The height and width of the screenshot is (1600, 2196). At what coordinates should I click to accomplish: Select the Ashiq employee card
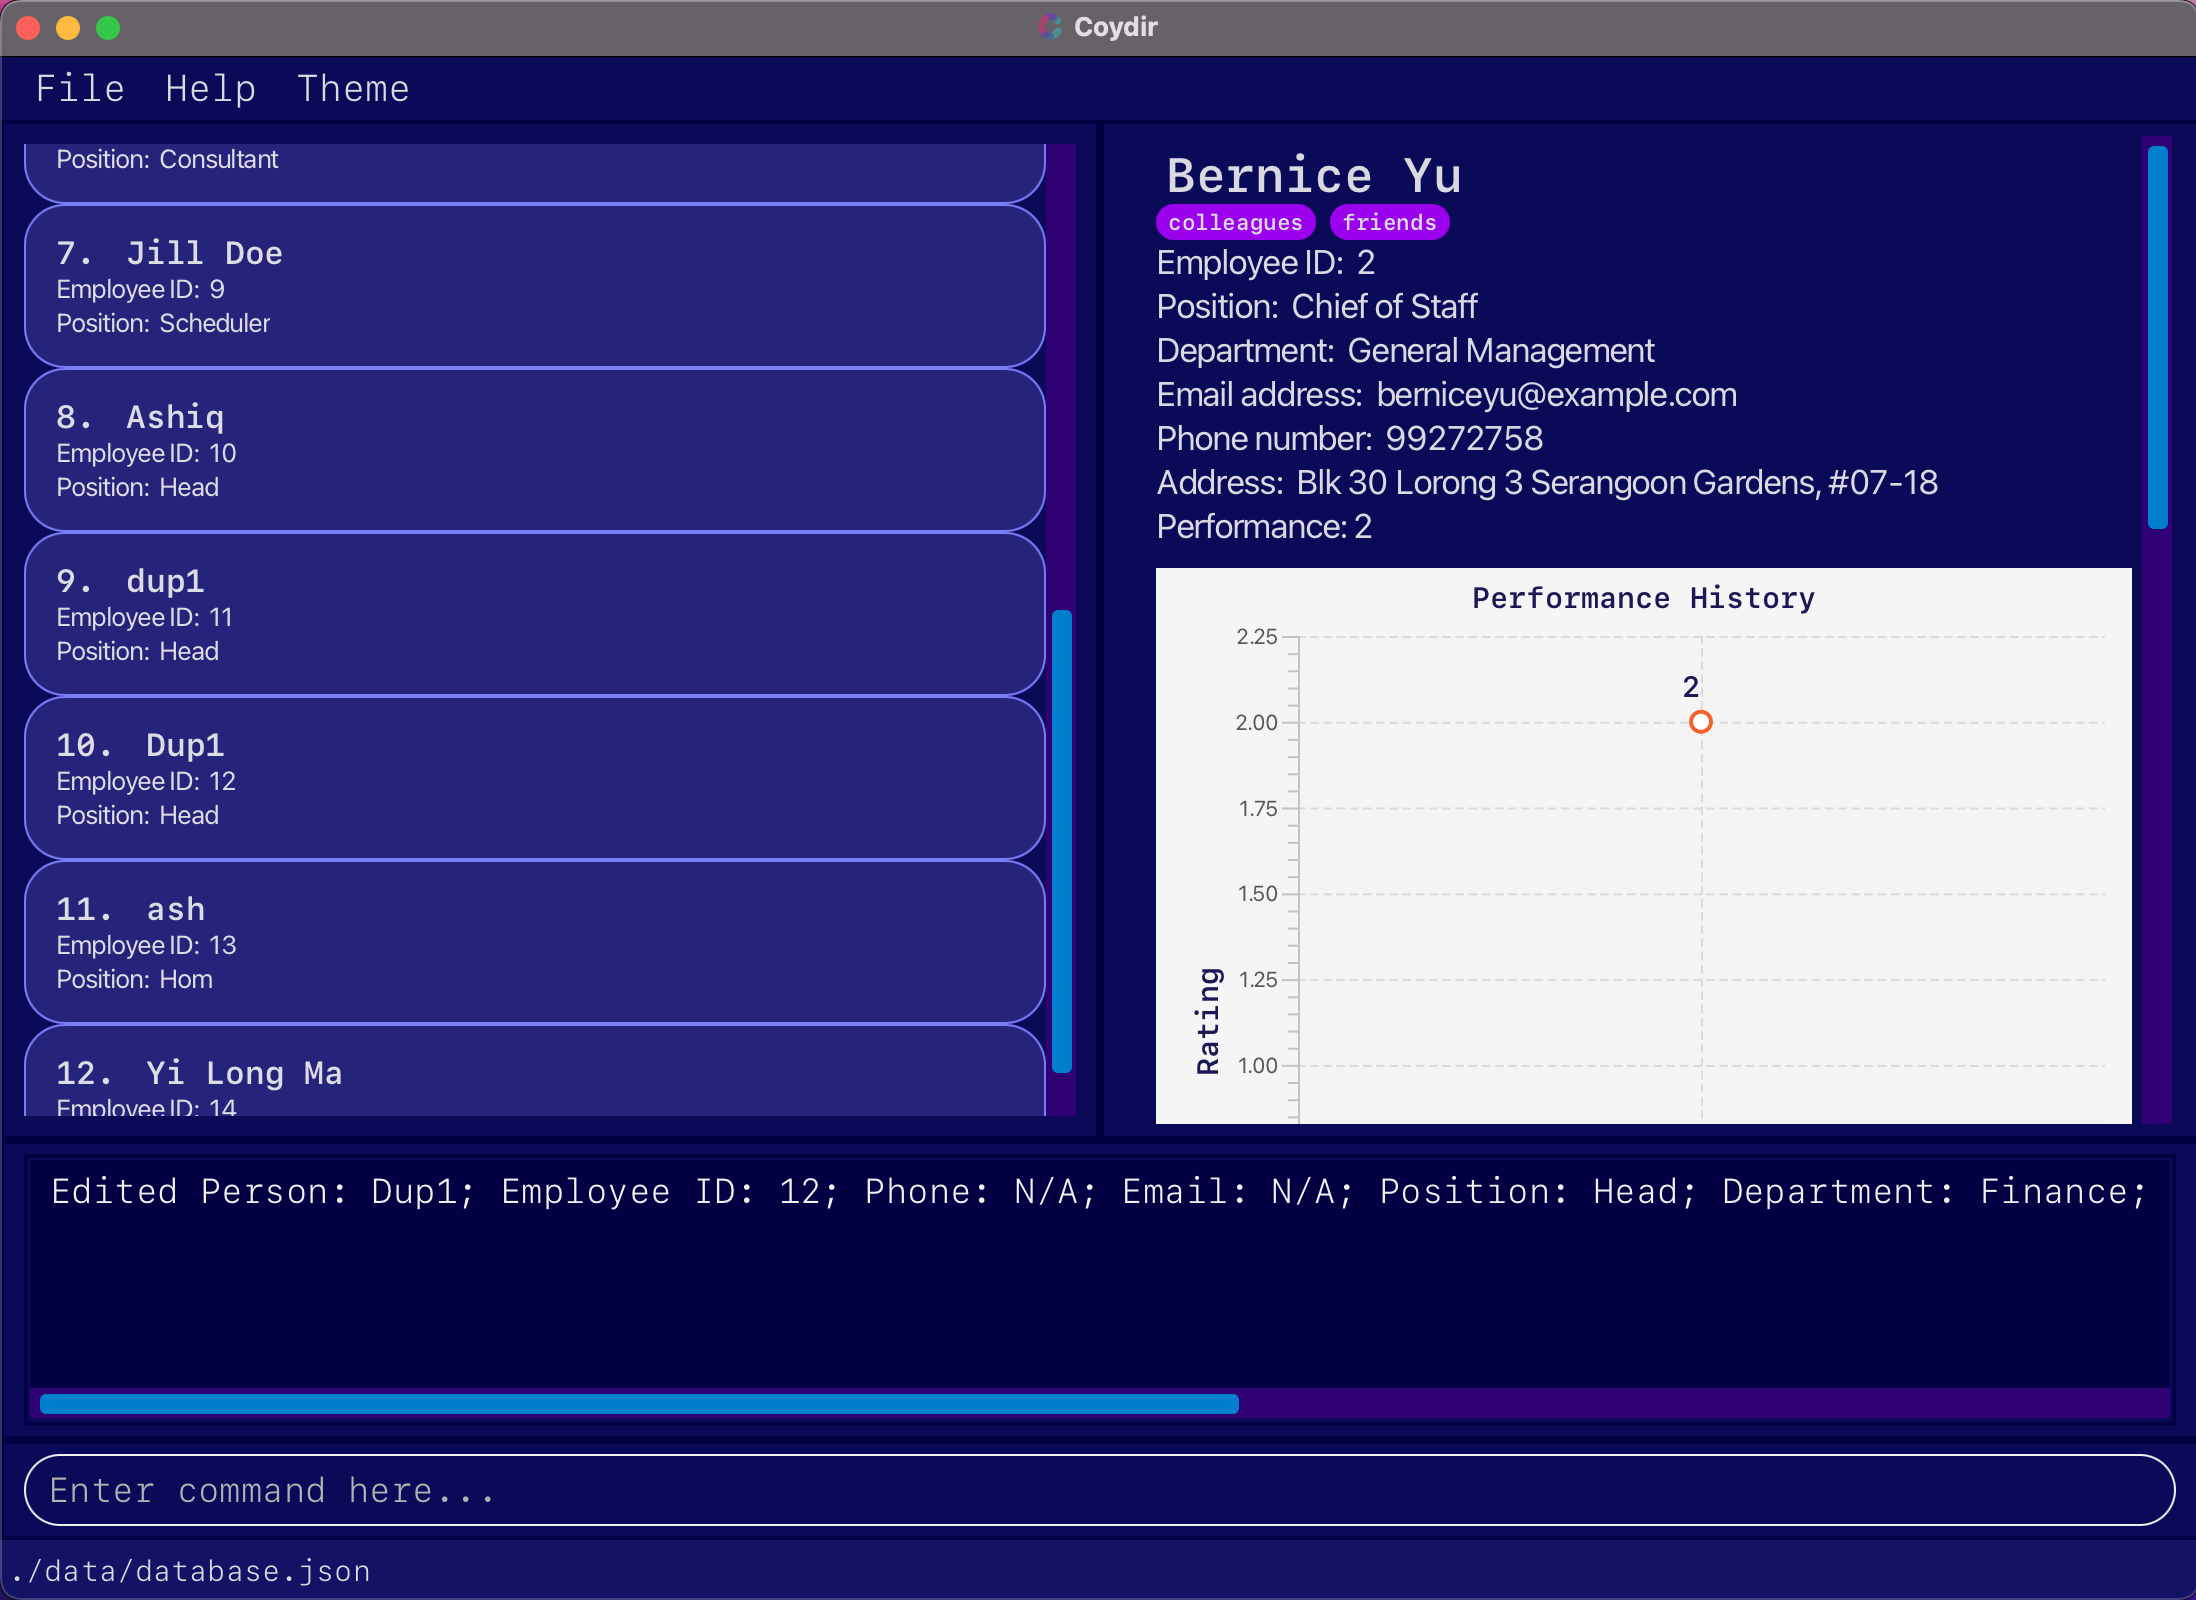[x=534, y=451]
